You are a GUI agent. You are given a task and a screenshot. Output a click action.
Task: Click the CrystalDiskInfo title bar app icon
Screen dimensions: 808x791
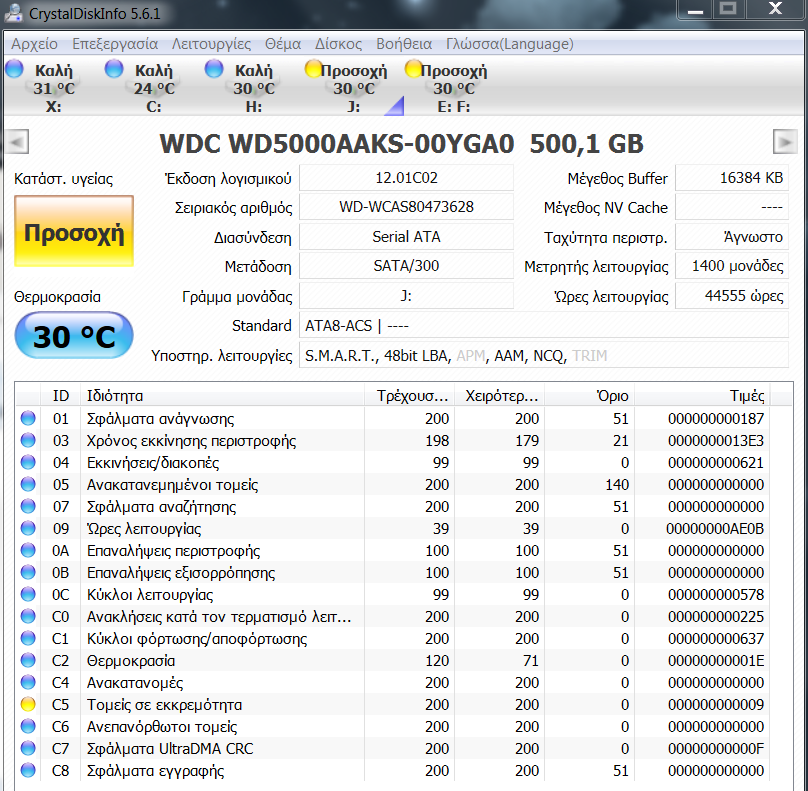click(13, 12)
